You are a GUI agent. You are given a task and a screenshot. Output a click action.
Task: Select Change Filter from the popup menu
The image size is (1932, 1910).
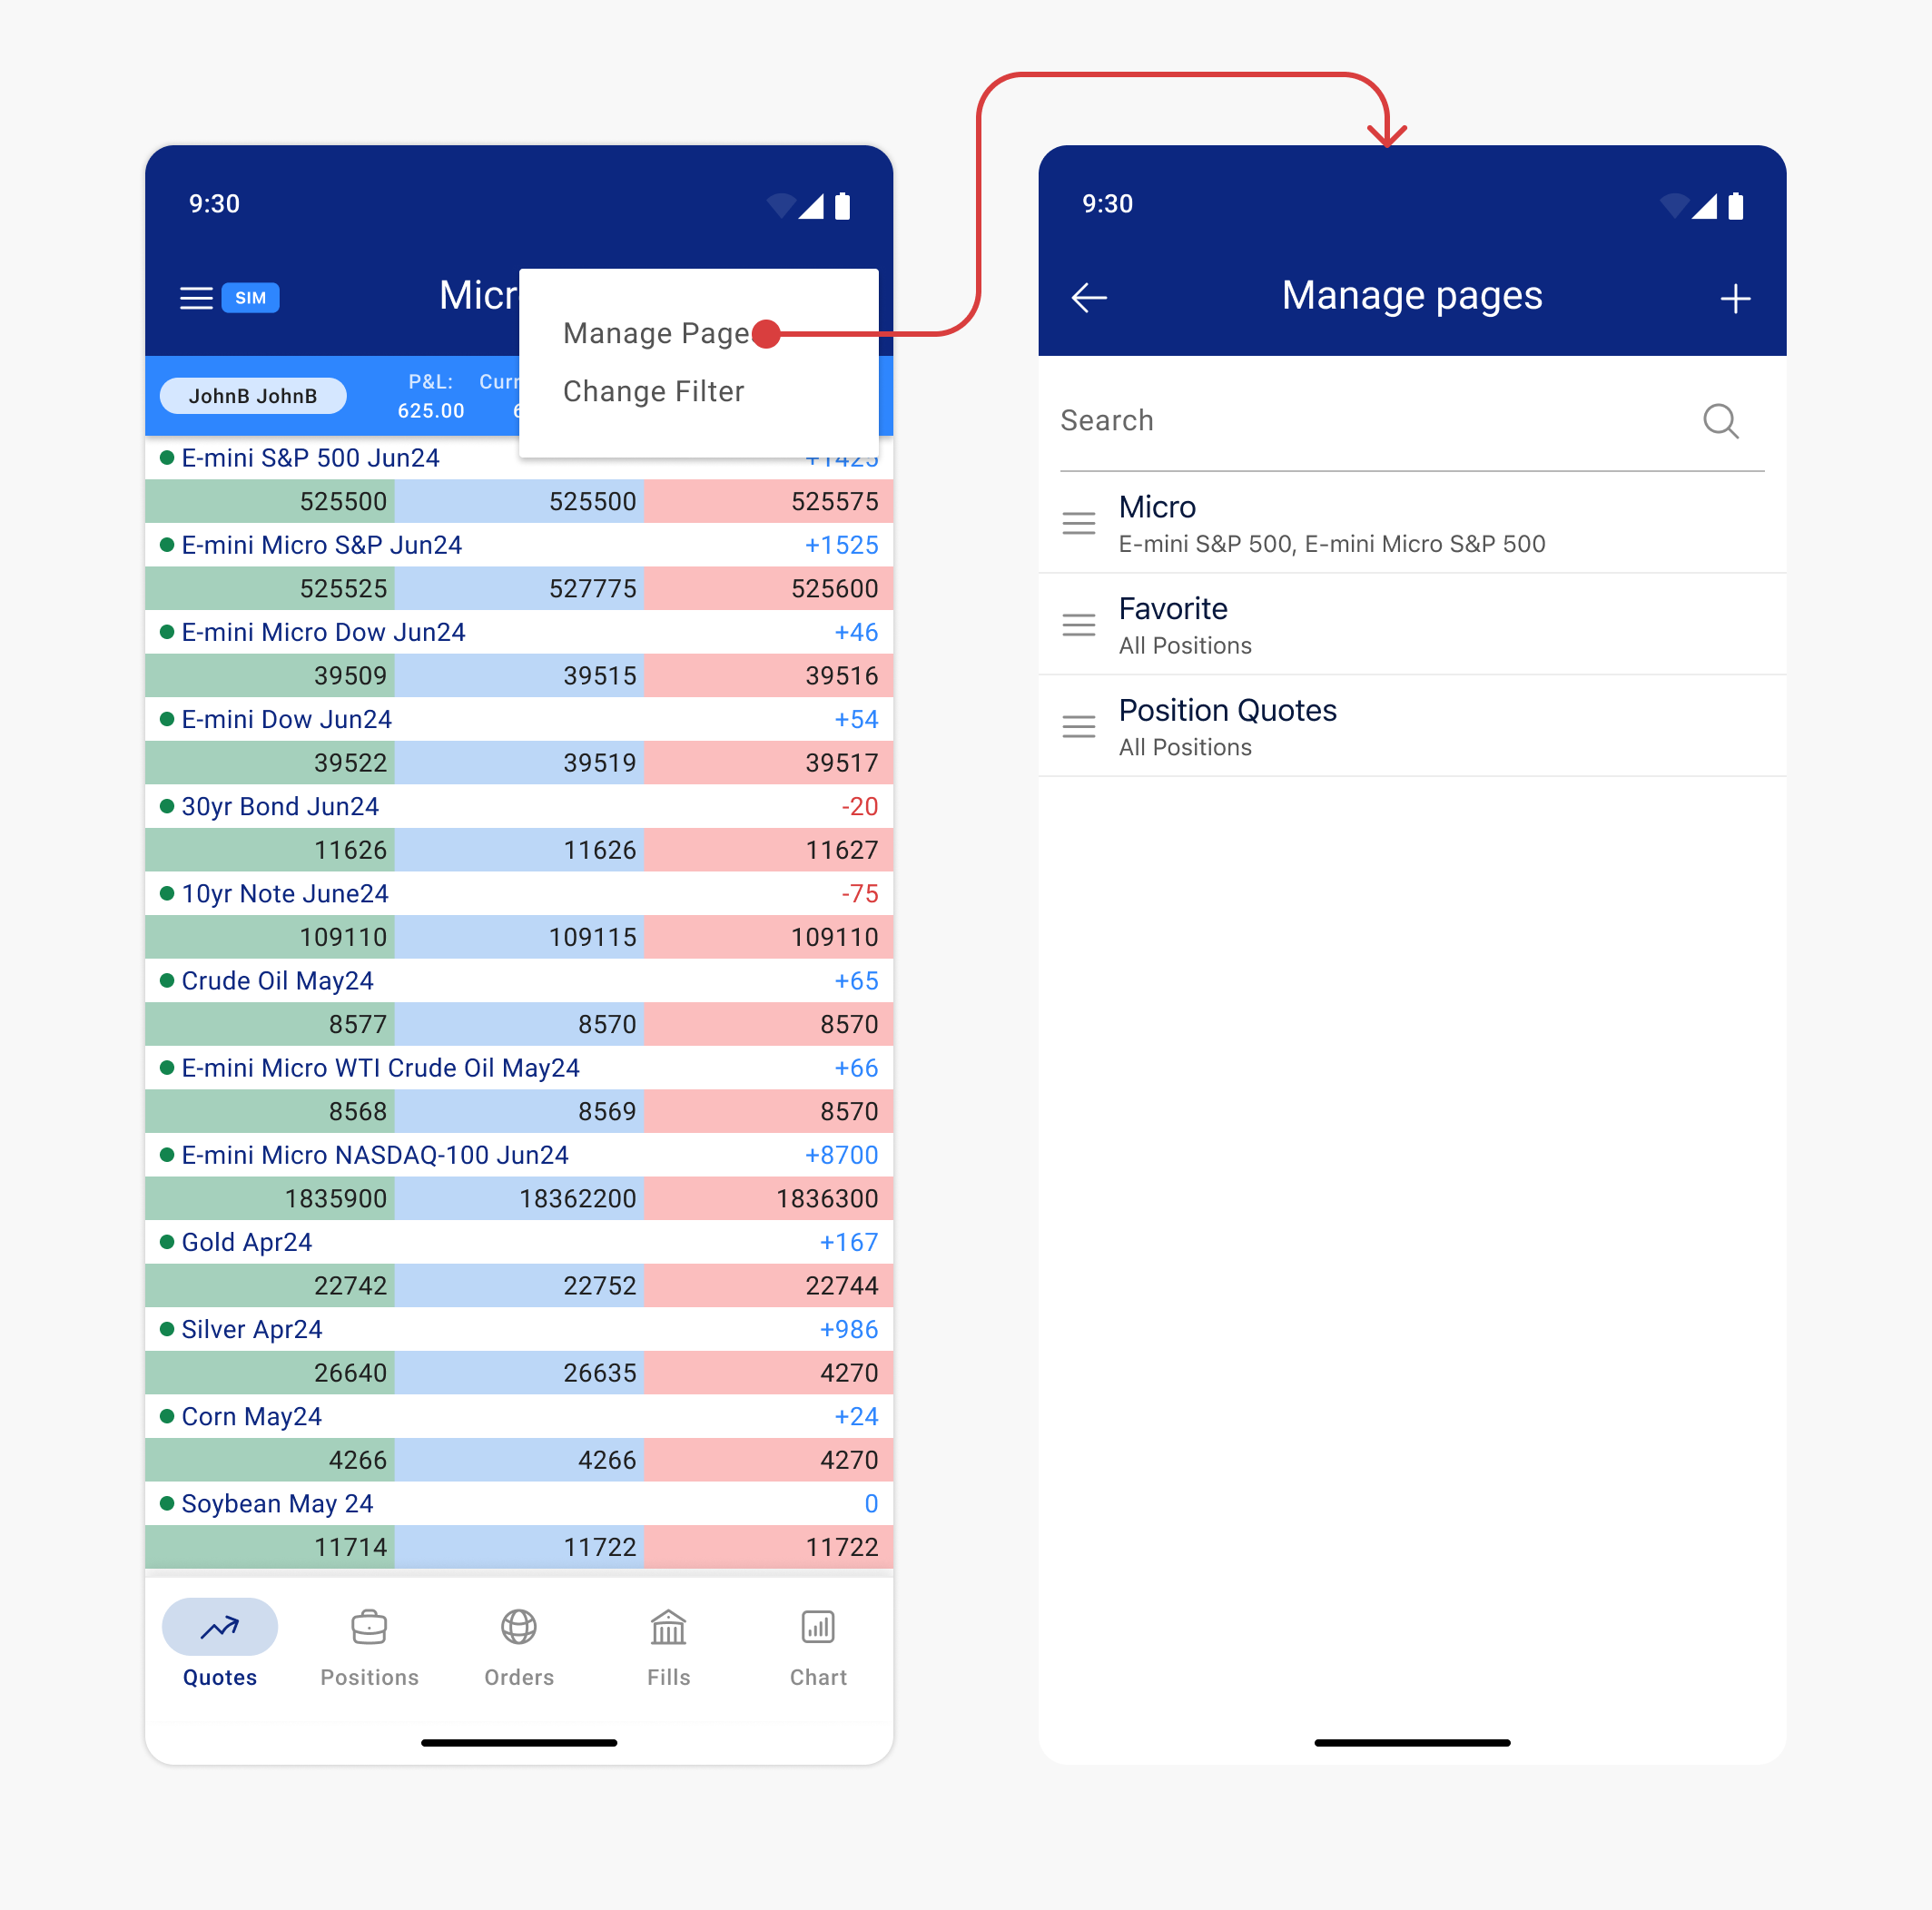(x=653, y=391)
